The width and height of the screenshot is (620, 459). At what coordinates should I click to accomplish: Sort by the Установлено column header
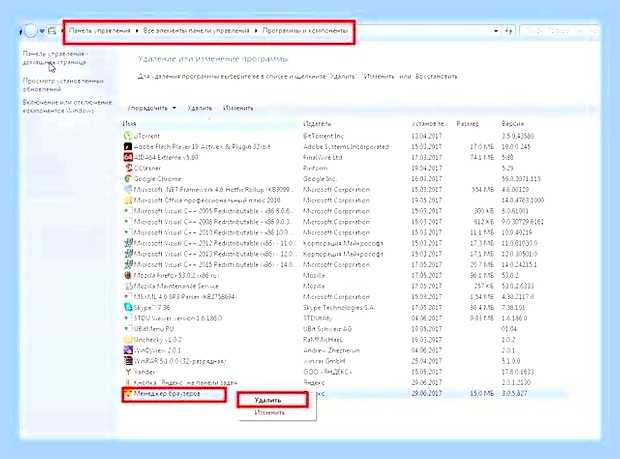coord(429,124)
